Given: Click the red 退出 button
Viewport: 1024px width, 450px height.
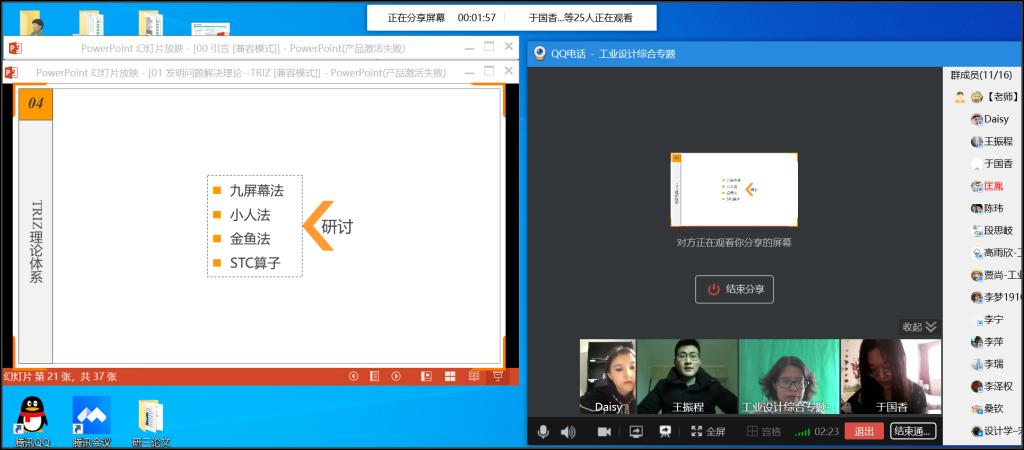Looking at the screenshot, I should tap(864, 431).
